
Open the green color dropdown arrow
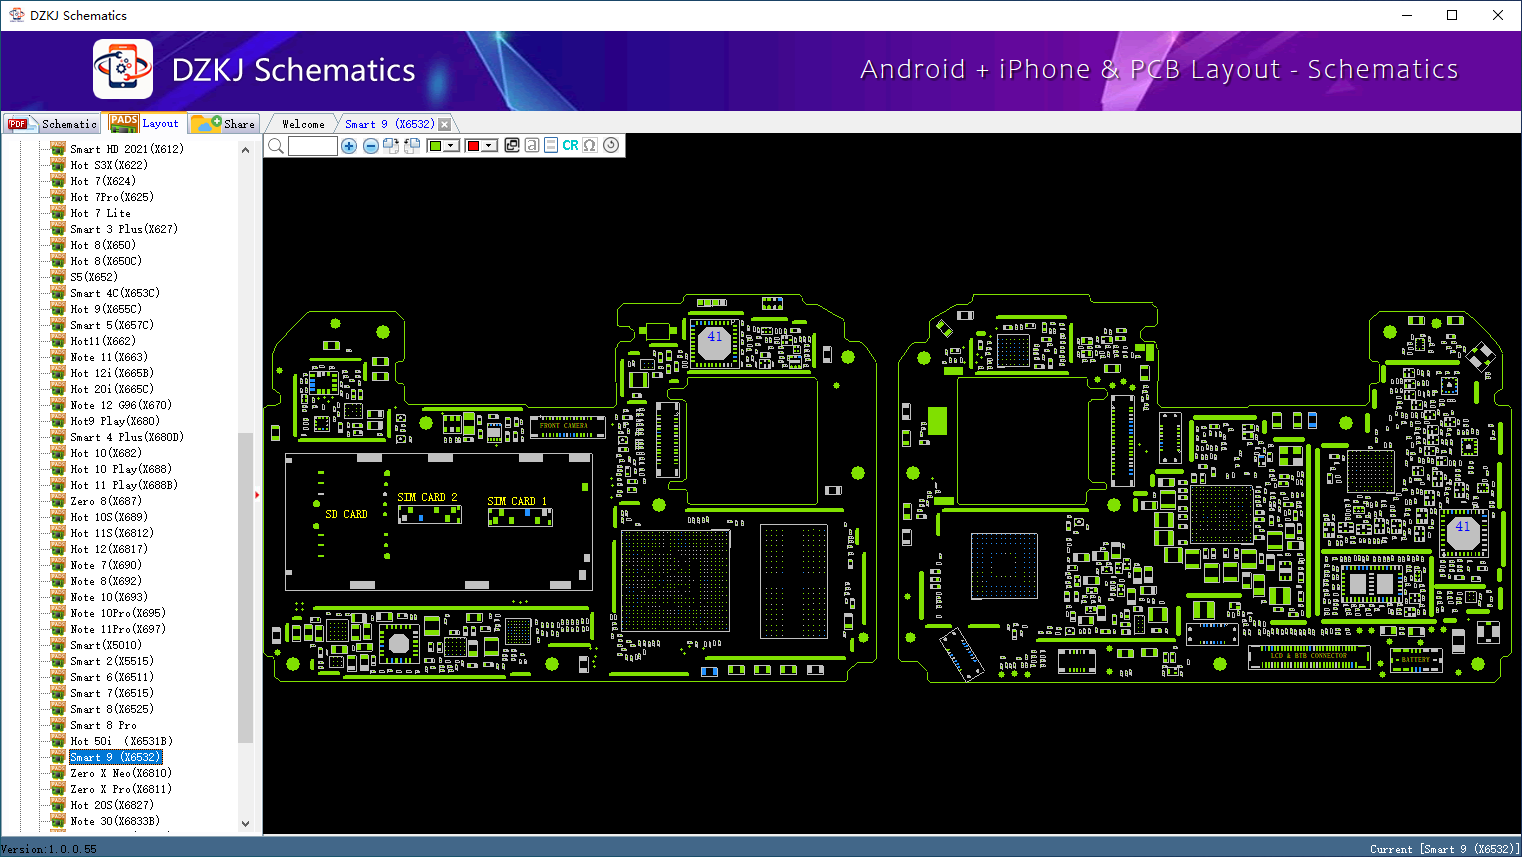(x=452, y=146)
